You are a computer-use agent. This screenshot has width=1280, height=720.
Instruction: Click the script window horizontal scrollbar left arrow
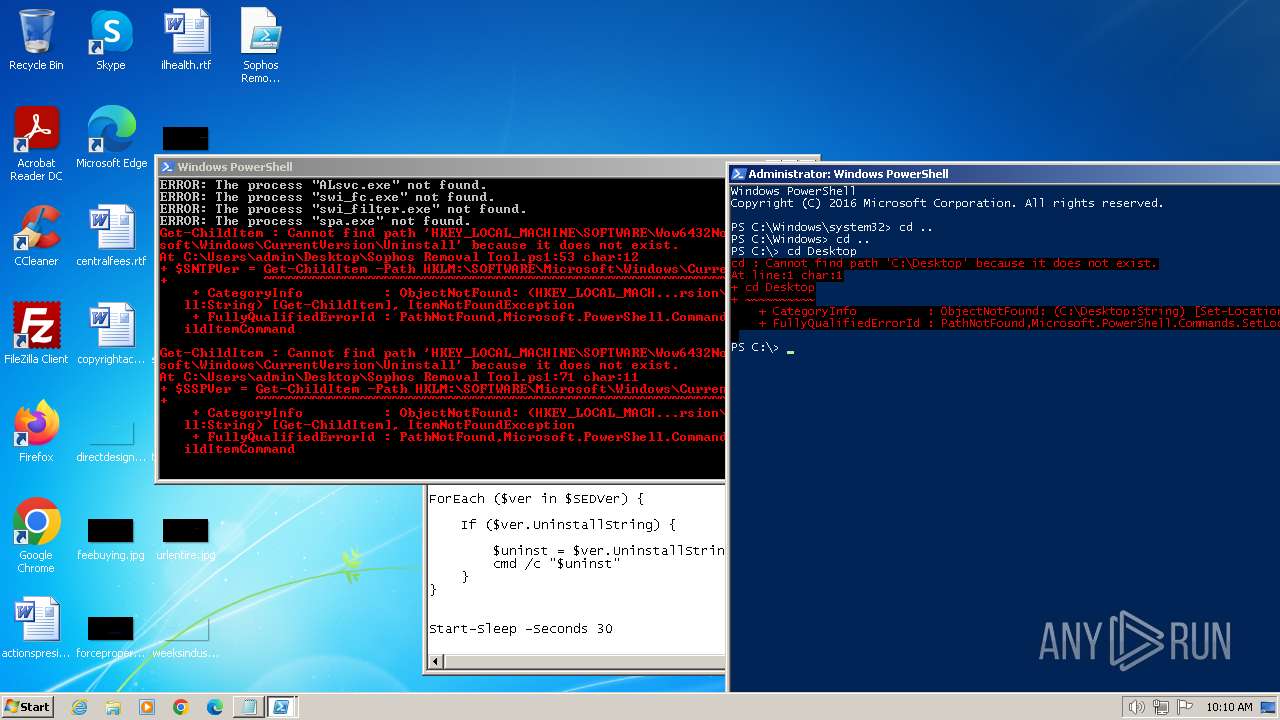[x=435, y=661]
